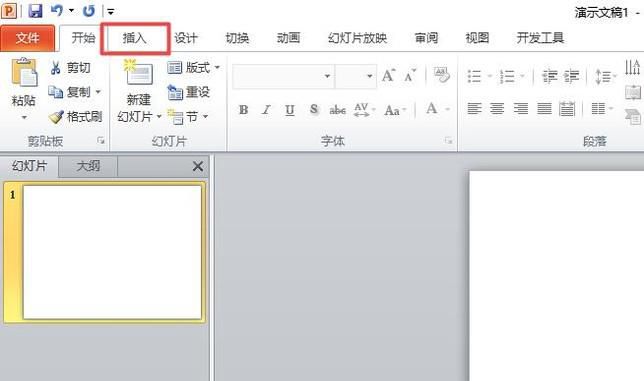Switch to the 切换 (Transitions) tab
Screen dimensions: 644x381
click(x=237, y=38)
